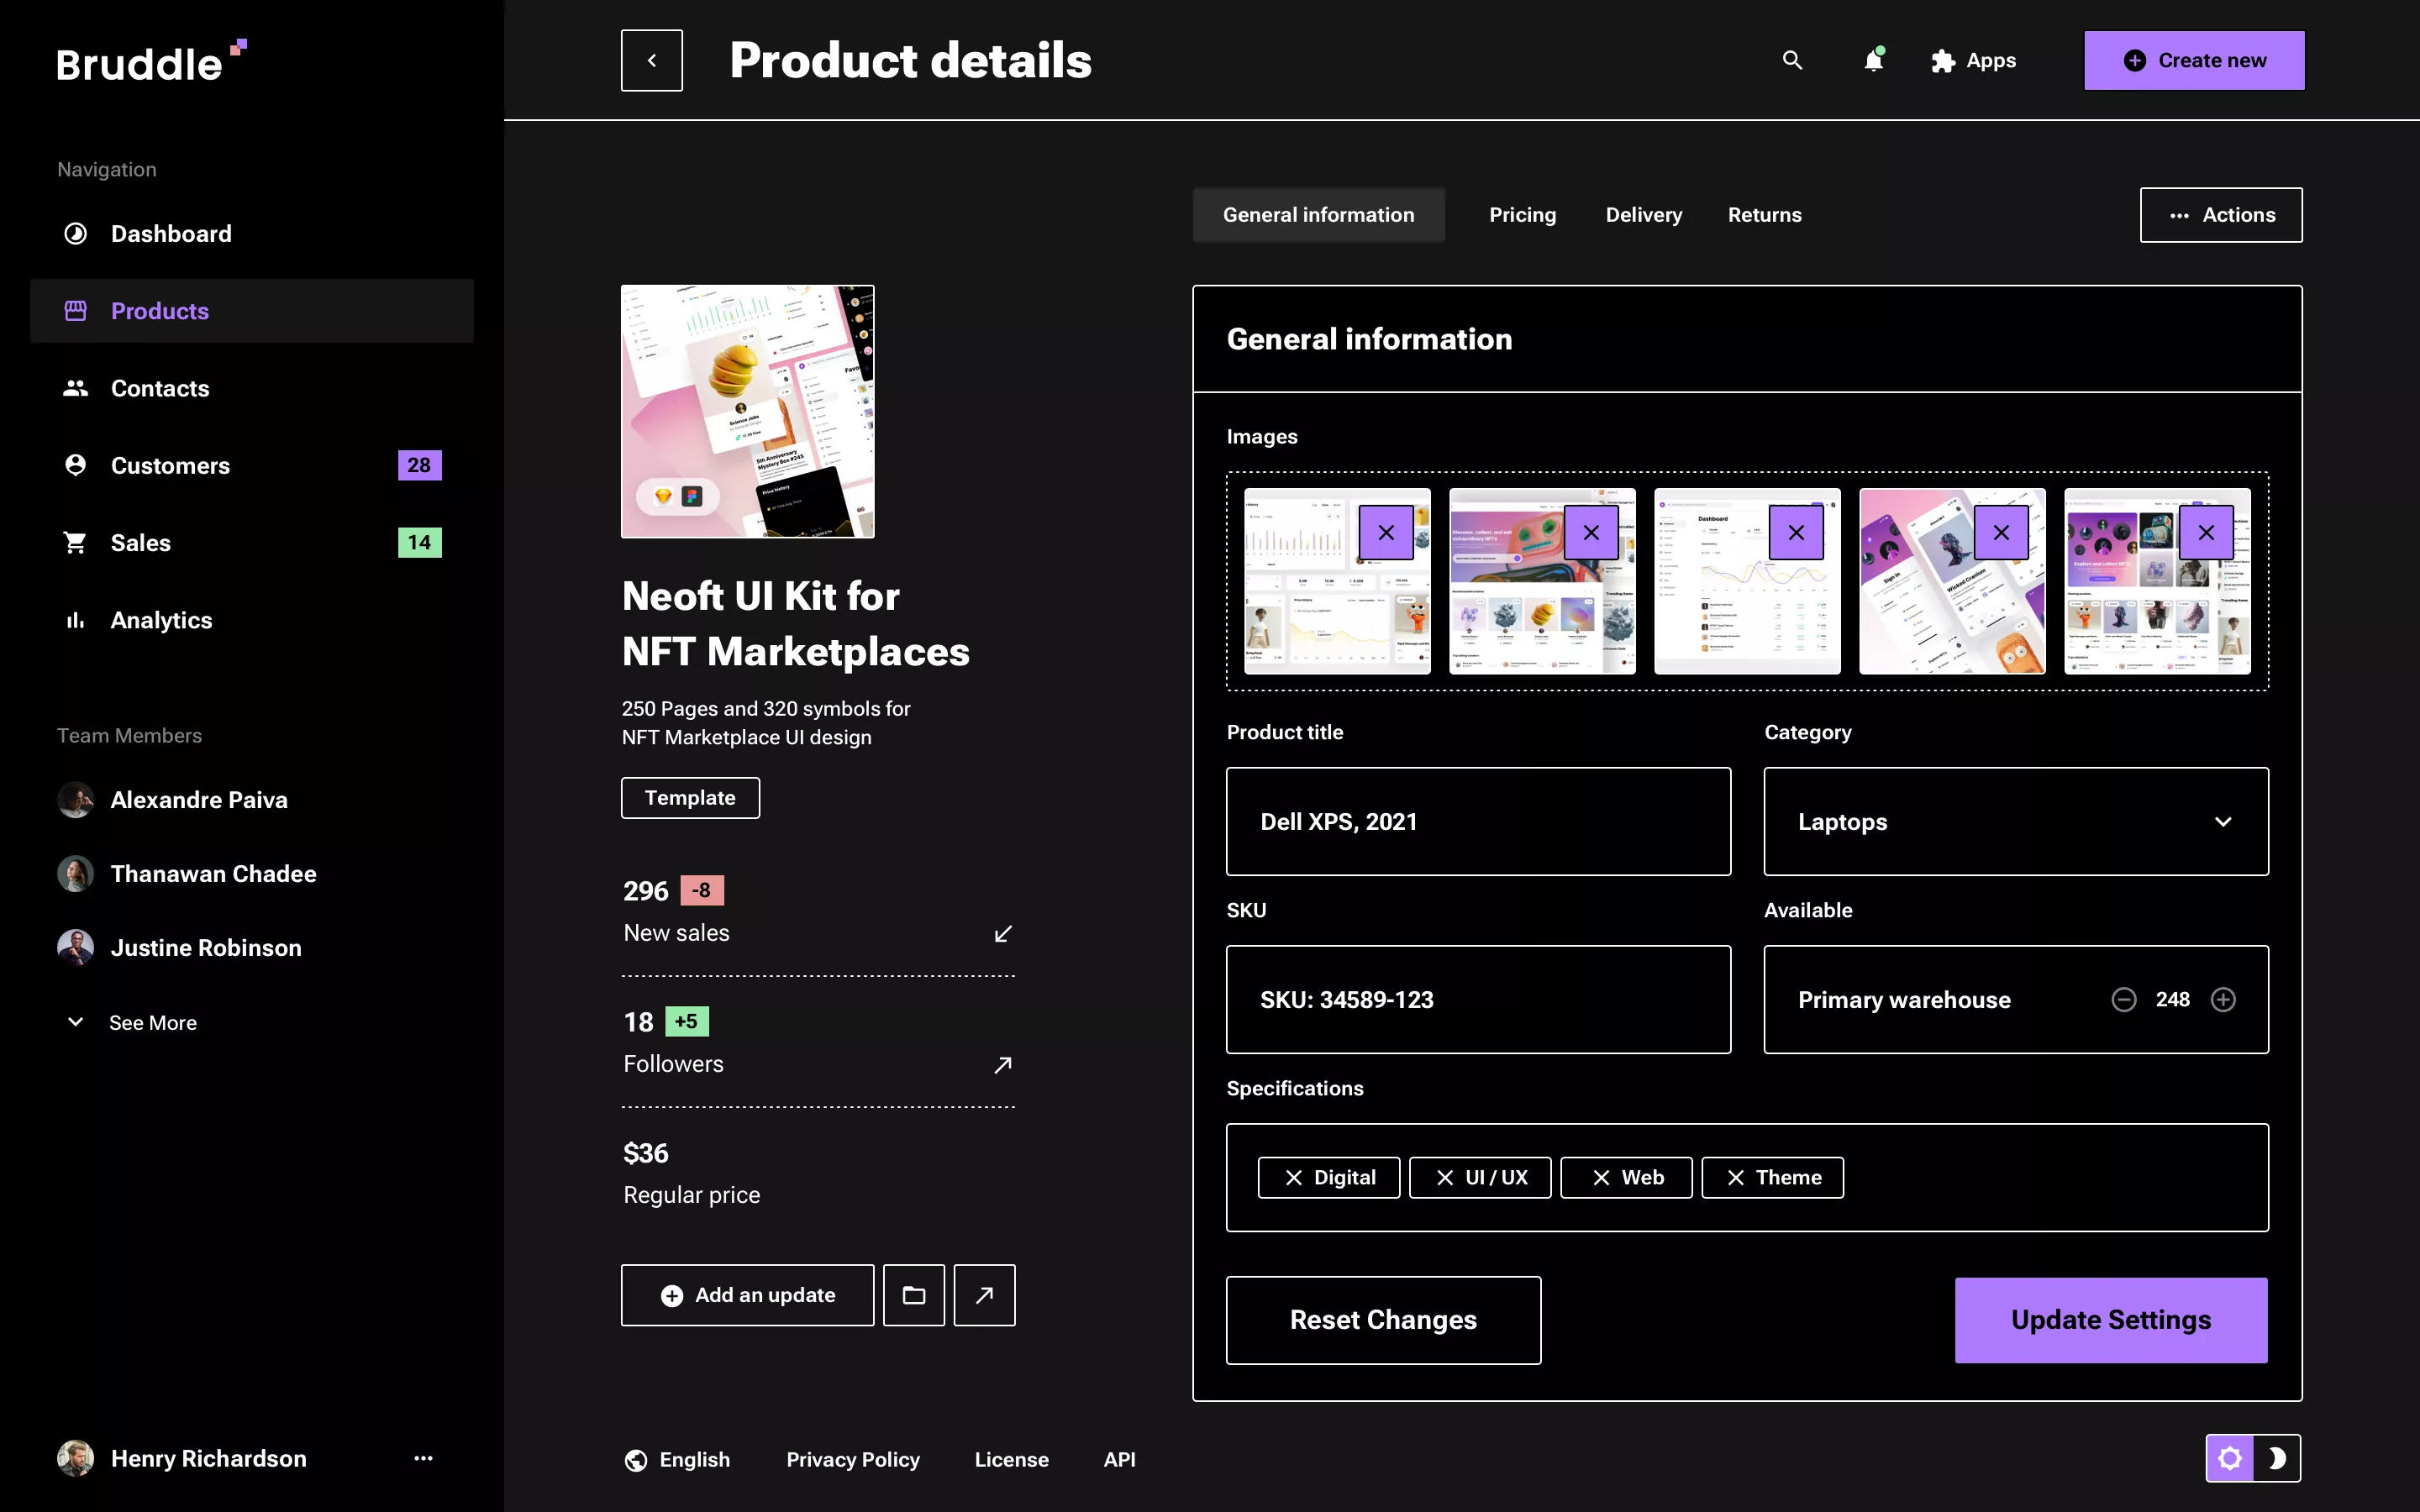Click the back arrow next to Product details
The height and width of the screenshot is (1512, 2420).
[x=651, y=60]
